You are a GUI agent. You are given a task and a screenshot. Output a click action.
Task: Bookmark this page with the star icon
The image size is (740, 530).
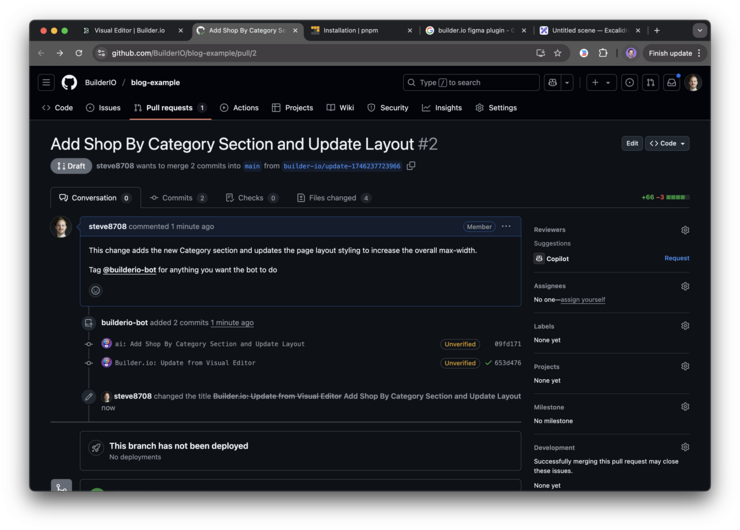[x=558, y=53]
